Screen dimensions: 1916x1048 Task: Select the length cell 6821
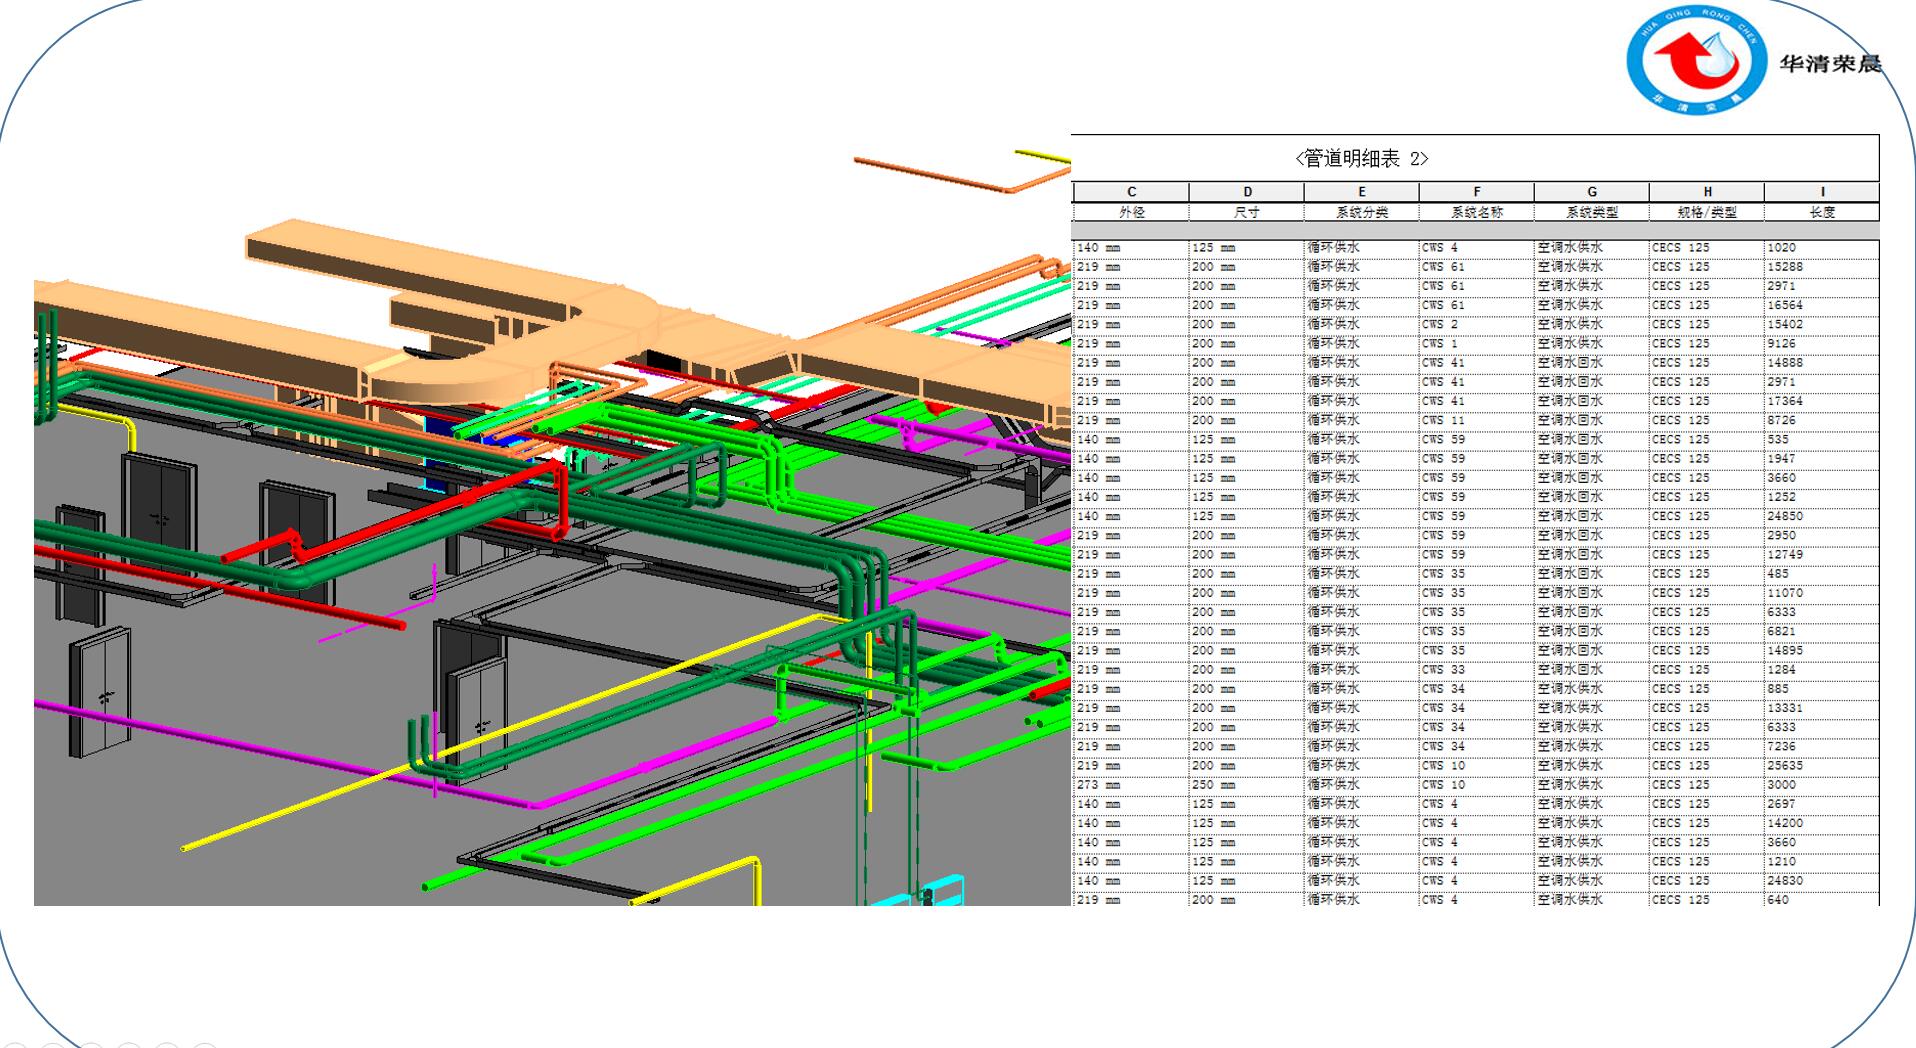(x=1822, y=631)
